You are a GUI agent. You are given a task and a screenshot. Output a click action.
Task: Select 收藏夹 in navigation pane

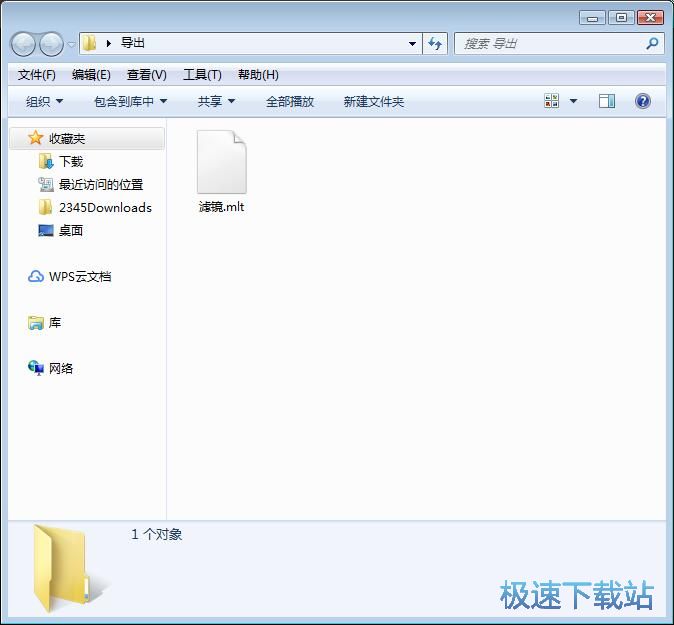[x=87, y=138]
